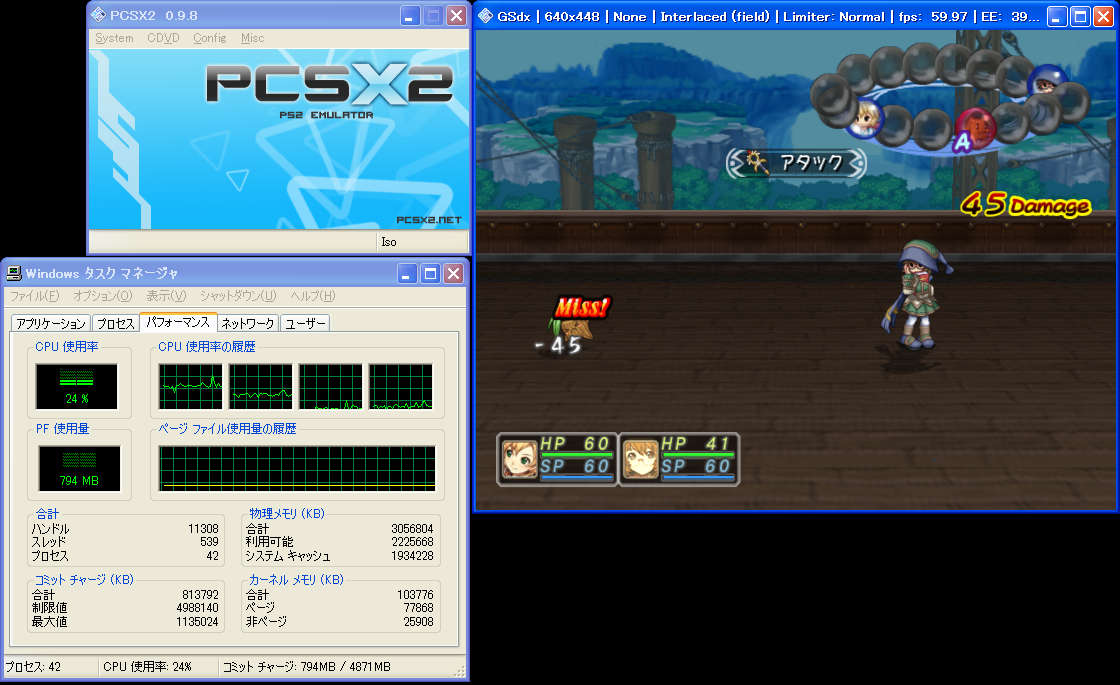
Task: Click the Miss! popup in game
Action: [581, 307]
